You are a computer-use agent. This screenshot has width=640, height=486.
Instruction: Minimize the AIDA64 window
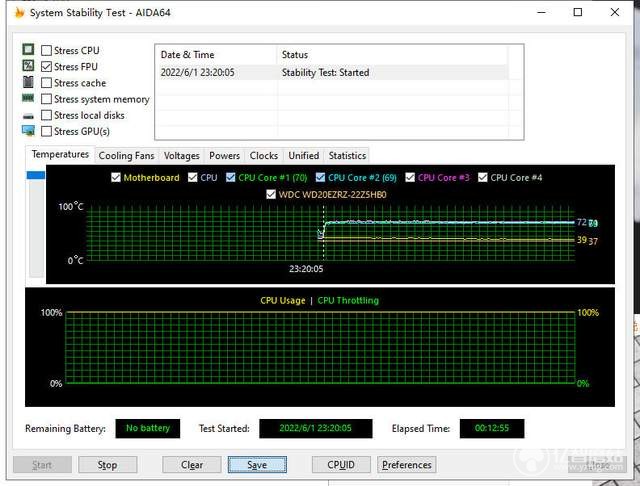click(541, 12)
